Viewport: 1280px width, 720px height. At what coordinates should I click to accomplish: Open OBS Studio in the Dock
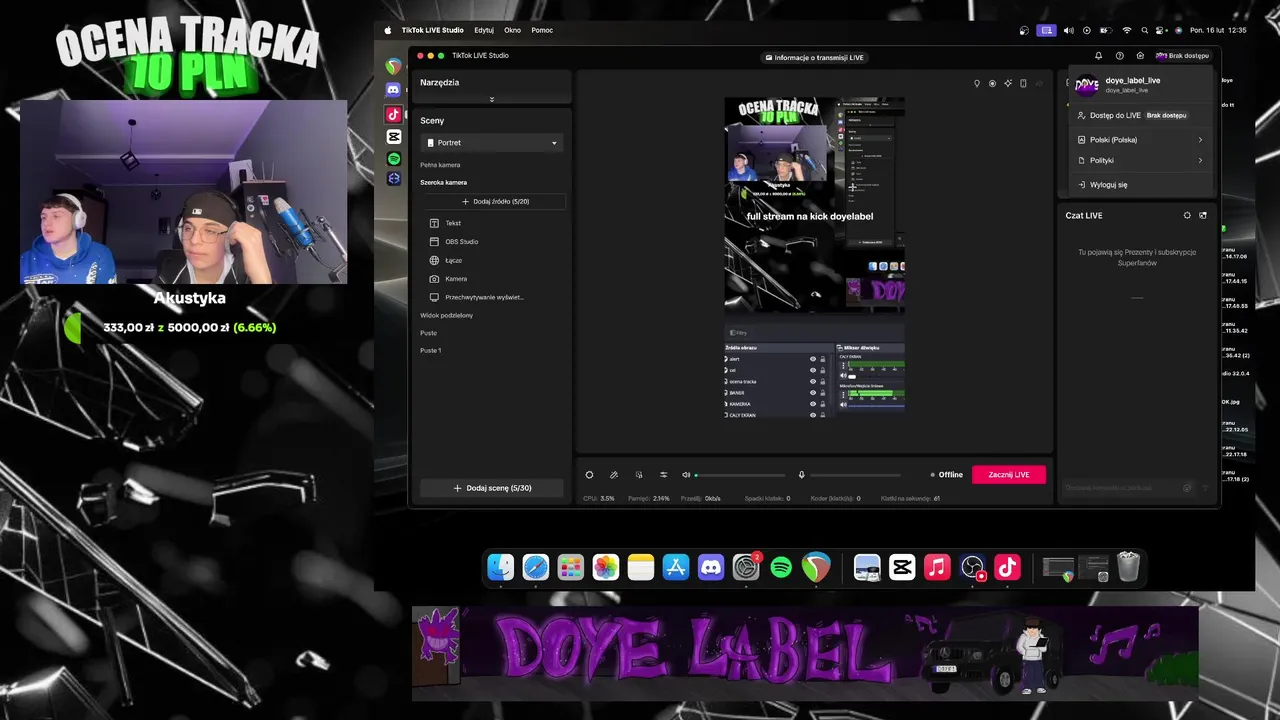pyautogui.click(x=972, y=568)
